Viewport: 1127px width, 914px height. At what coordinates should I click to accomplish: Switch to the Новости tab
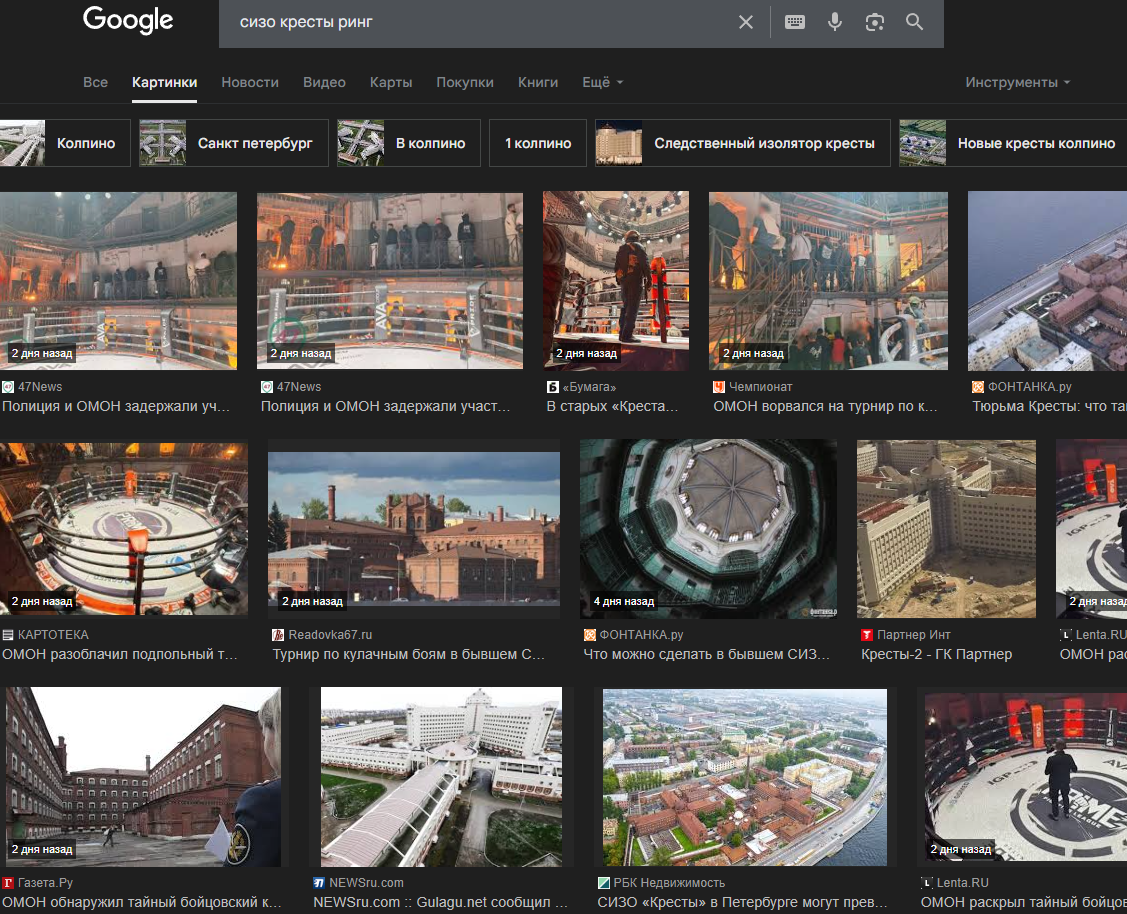click(250, 82)
